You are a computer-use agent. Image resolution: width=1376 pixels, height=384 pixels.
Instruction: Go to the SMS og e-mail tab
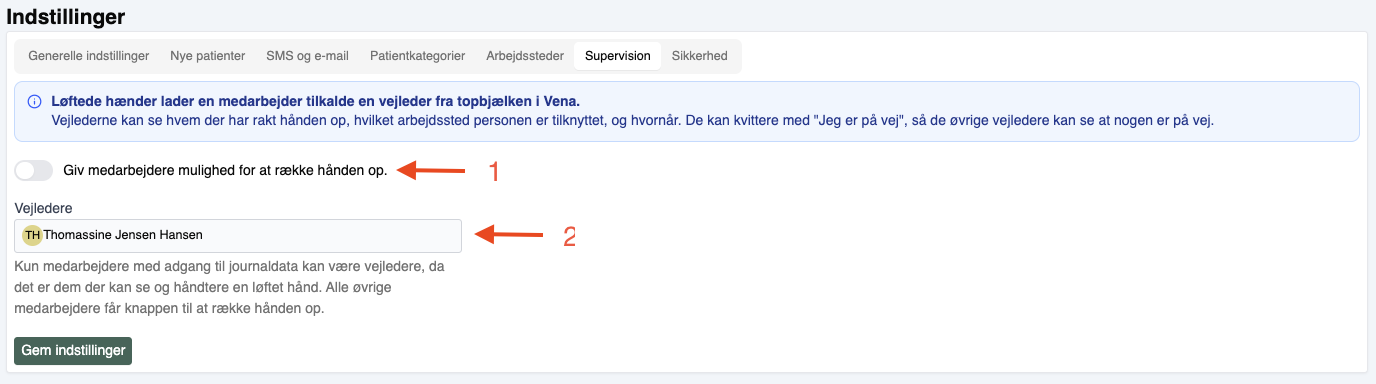coord(307,56)
